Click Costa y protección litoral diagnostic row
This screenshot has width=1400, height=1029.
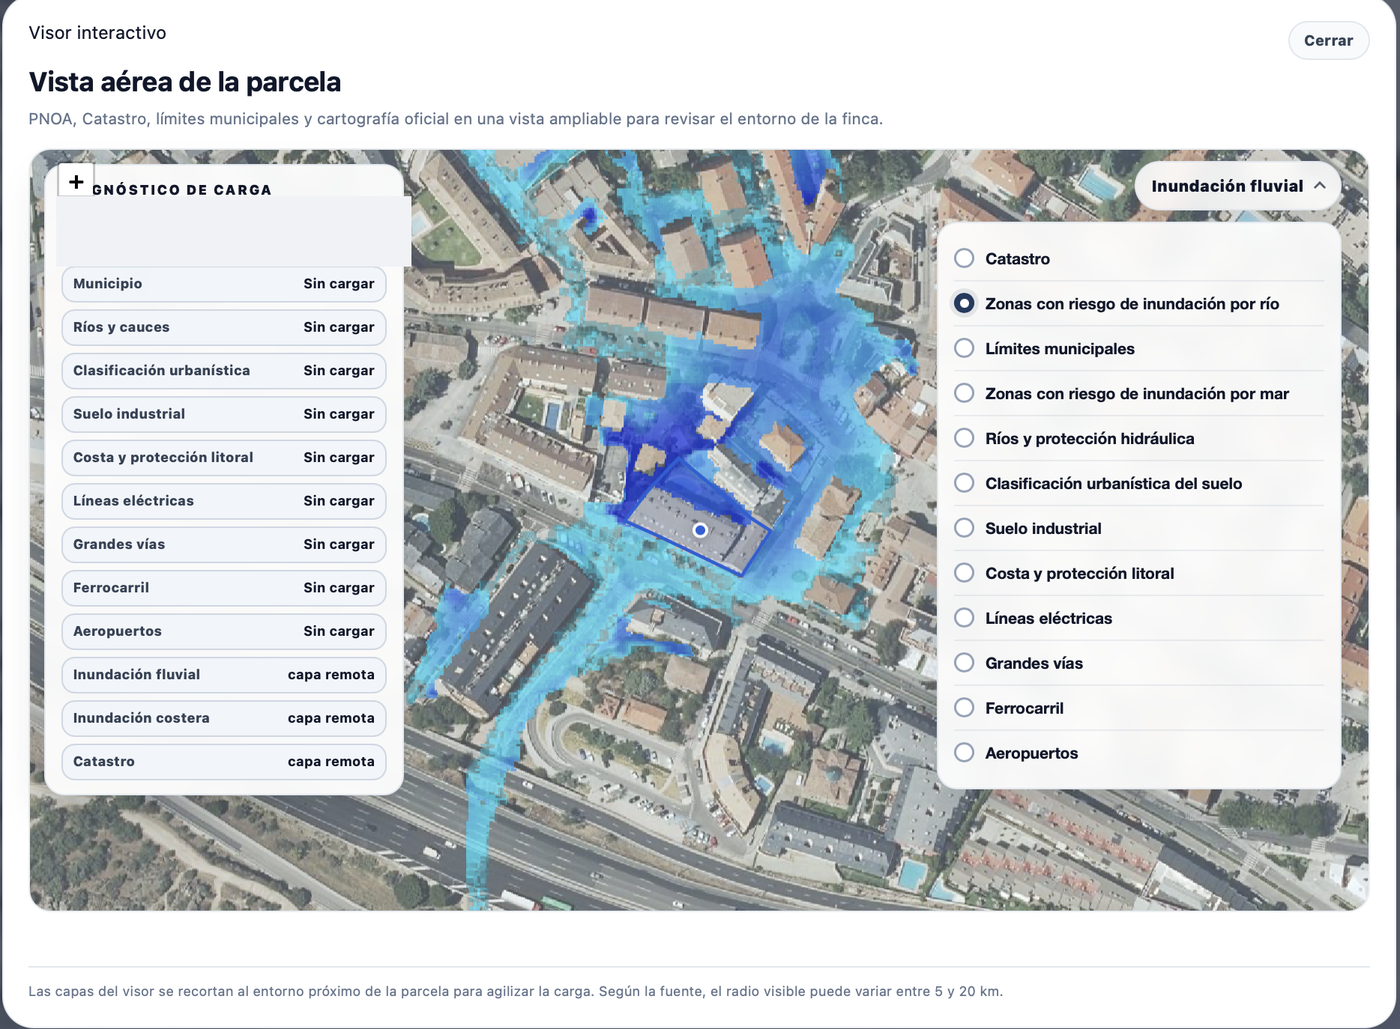tap(224, 458)
